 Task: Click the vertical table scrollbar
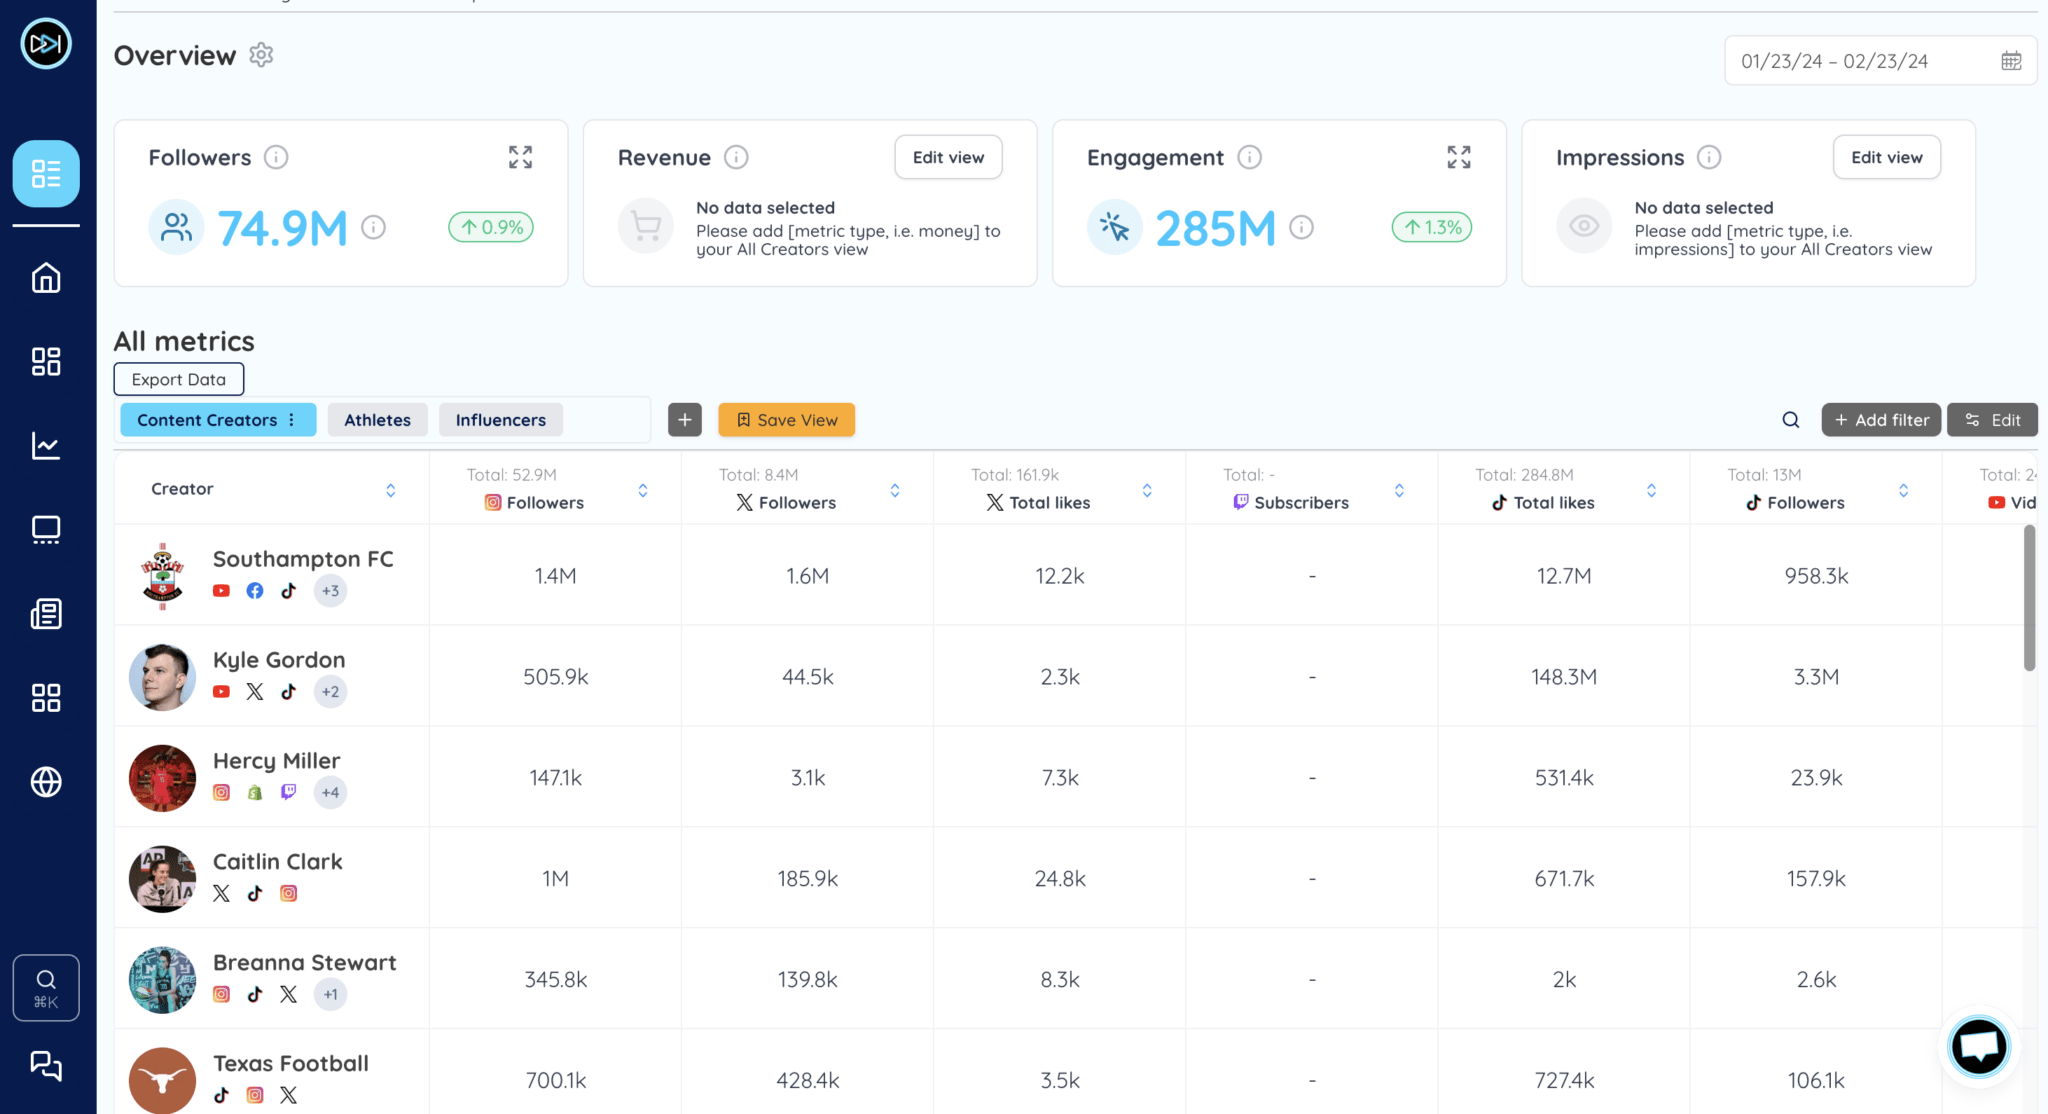[2029, 598]
